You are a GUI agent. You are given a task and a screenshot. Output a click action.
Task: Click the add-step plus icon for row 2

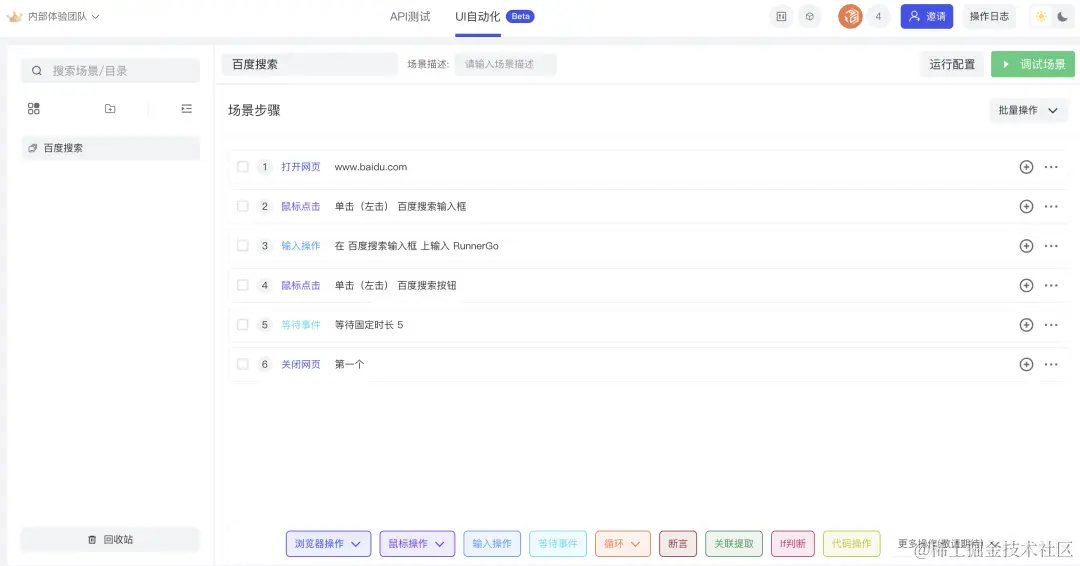click(1026, 206)
